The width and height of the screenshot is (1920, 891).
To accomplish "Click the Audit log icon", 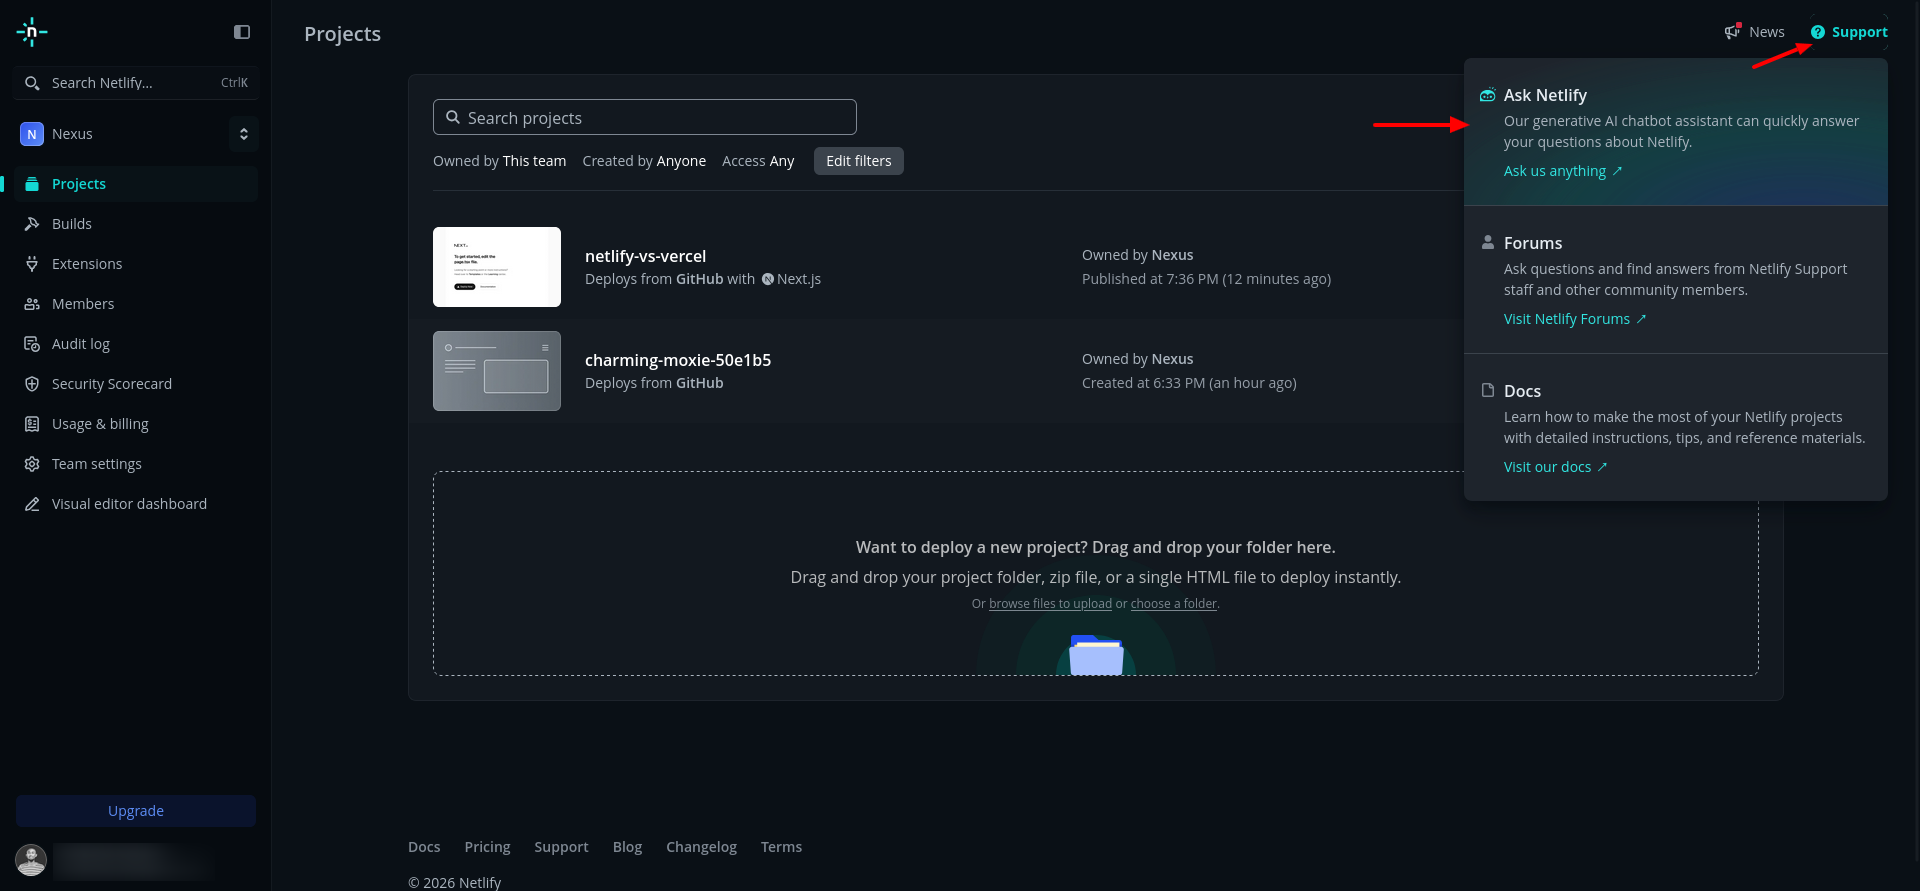I will 32,344.
